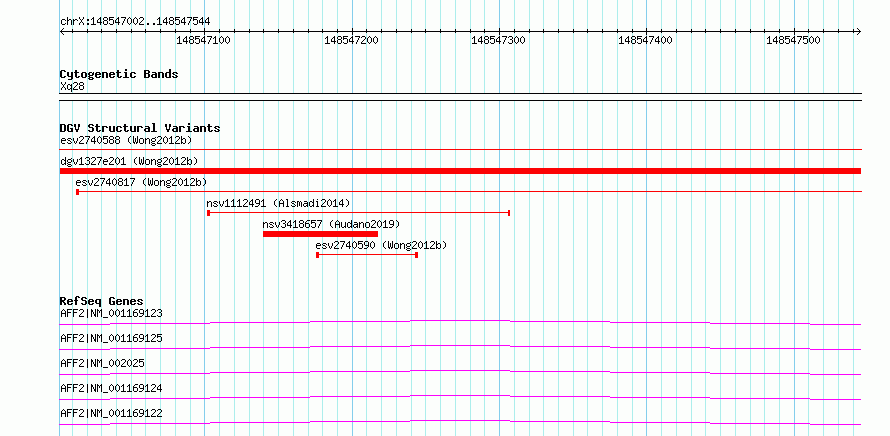Click the 148547300 ruler position label

click(x=498, y=40)
